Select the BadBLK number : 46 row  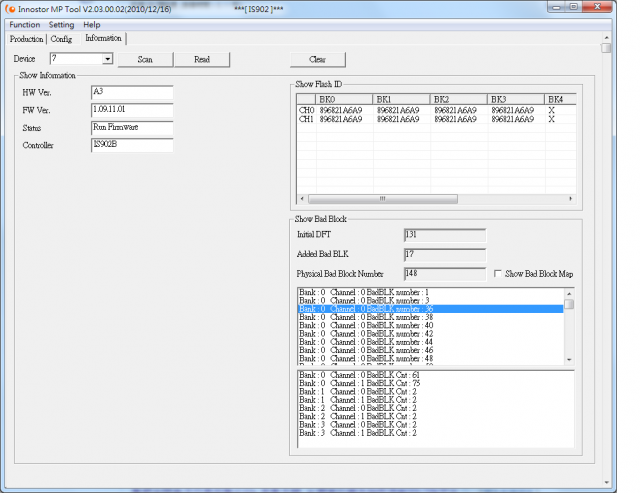(x=431, y=350)
